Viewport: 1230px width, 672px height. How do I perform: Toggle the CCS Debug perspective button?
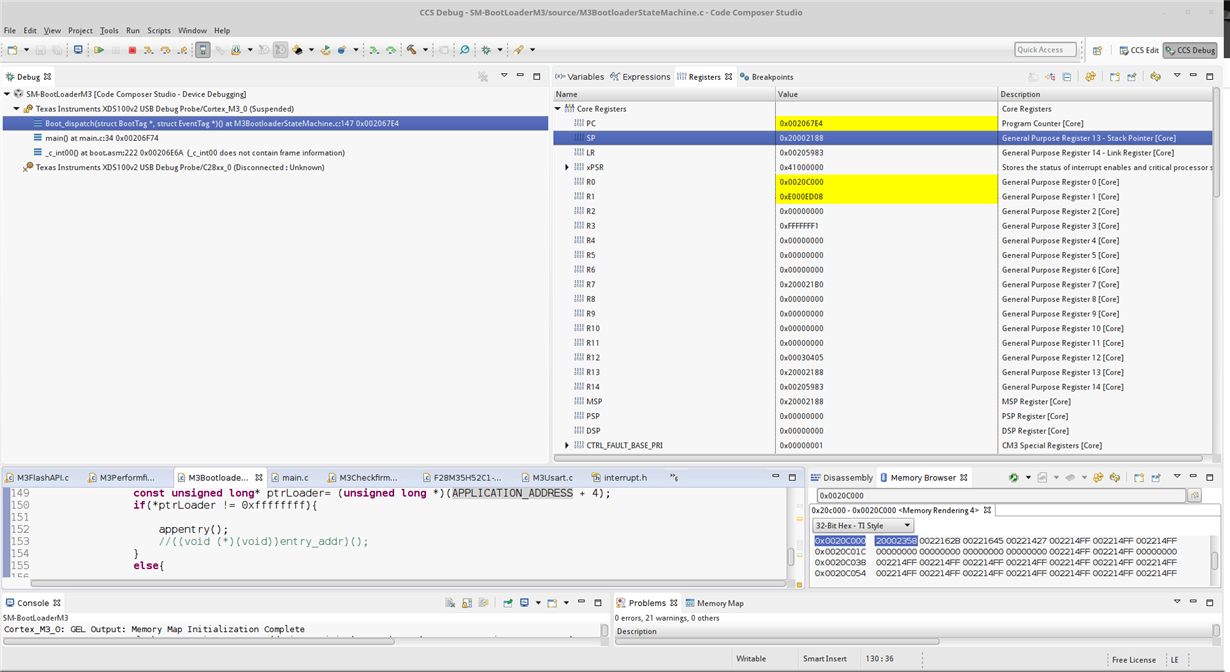point(1189,50)
